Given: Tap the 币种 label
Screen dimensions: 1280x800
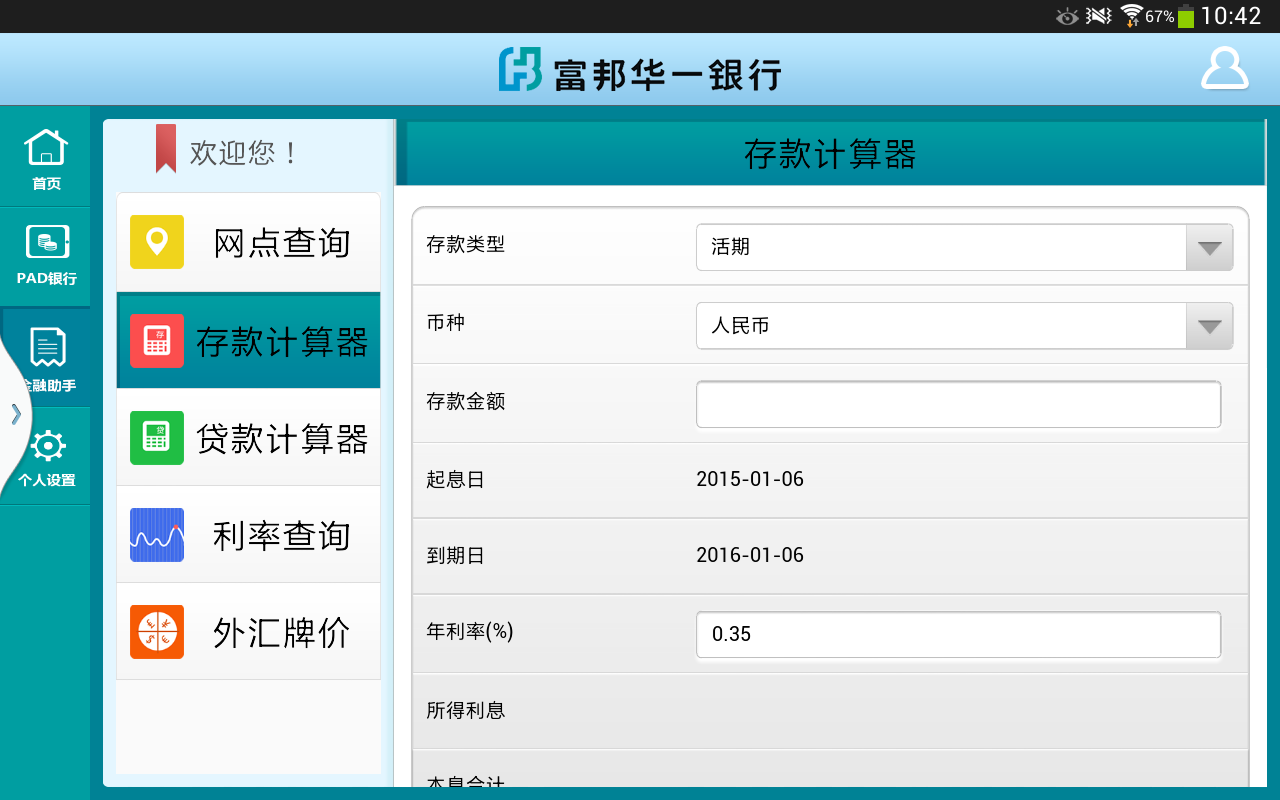Looking at the screenshot, I should click(x=446, y=323).
